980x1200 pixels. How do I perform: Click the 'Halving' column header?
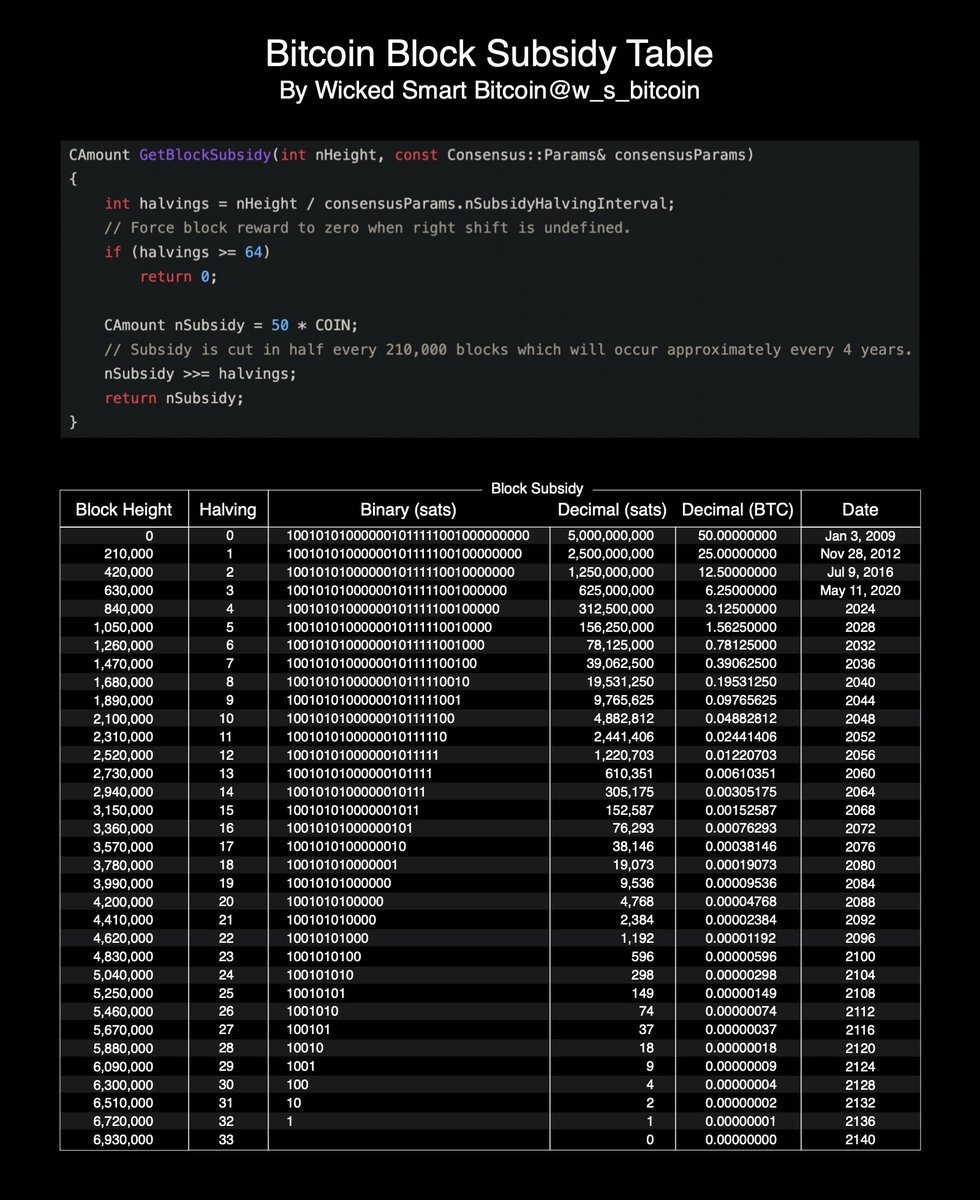(x=229, y=509)
